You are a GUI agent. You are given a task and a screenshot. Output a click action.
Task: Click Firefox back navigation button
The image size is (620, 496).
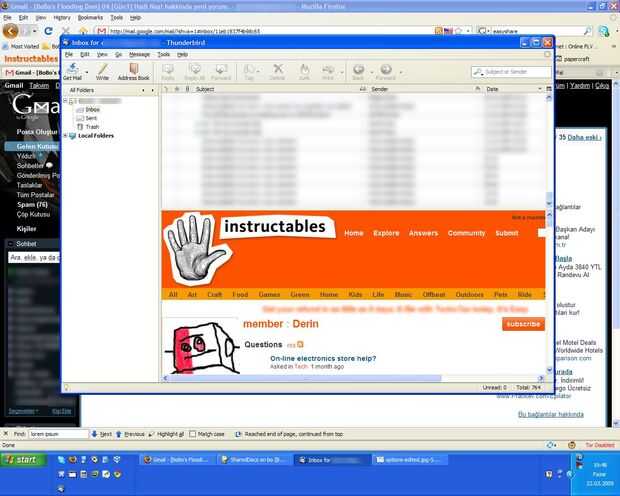pos(10,31)
